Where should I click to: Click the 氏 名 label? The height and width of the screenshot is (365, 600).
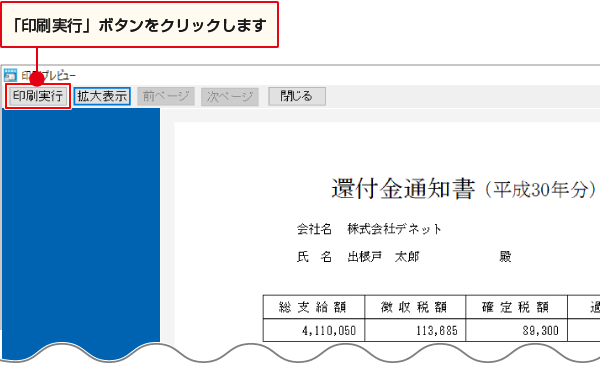[314, 257]
